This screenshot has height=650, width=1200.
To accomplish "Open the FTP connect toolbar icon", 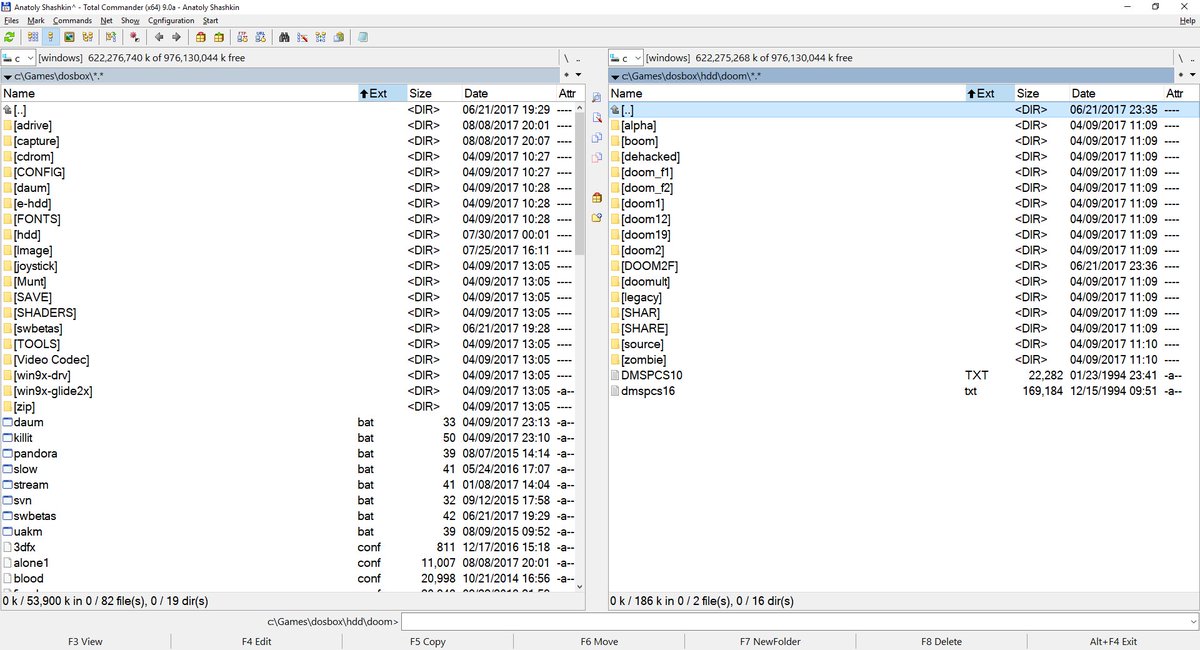I will (243, 37).
